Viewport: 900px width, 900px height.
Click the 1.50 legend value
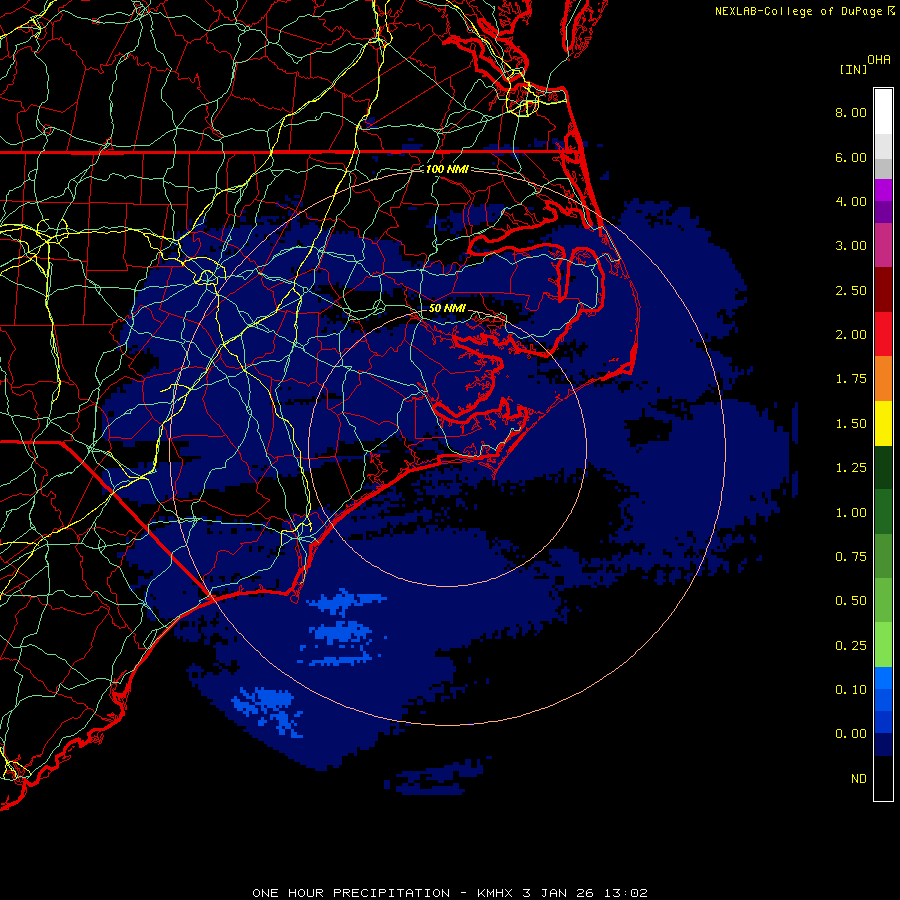[x=851, y=424]
